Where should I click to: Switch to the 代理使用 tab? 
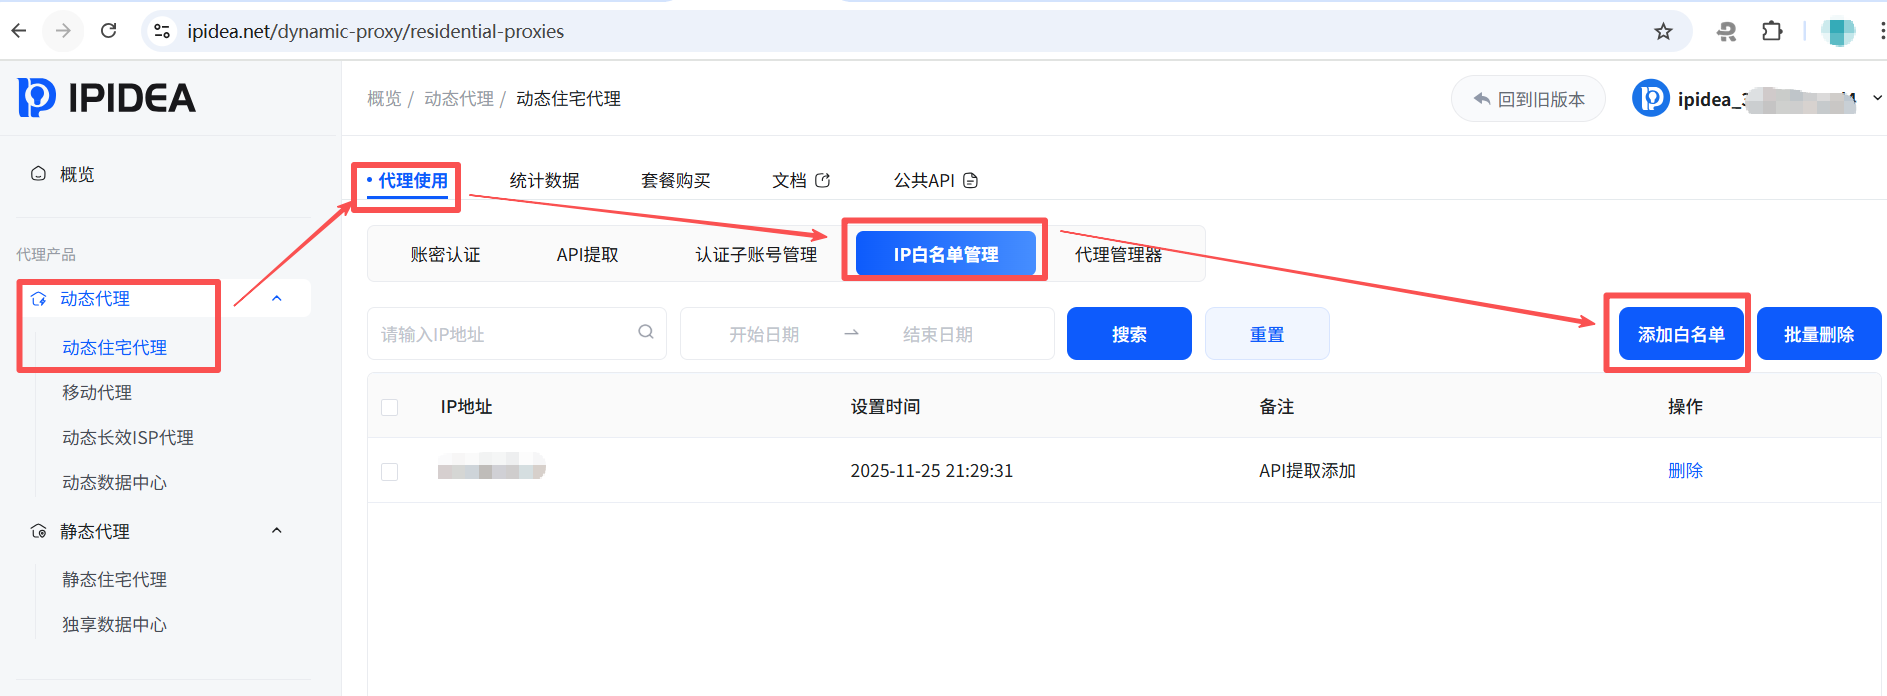click(x=413, y=180)
